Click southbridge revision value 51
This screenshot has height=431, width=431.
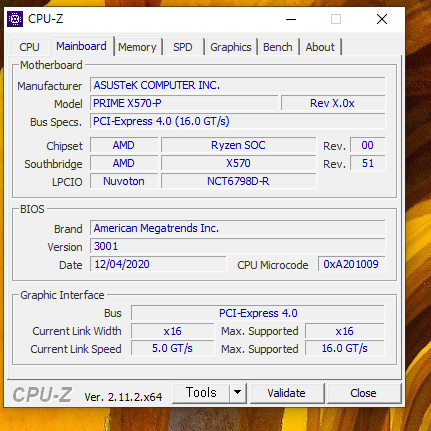point(367,163)
